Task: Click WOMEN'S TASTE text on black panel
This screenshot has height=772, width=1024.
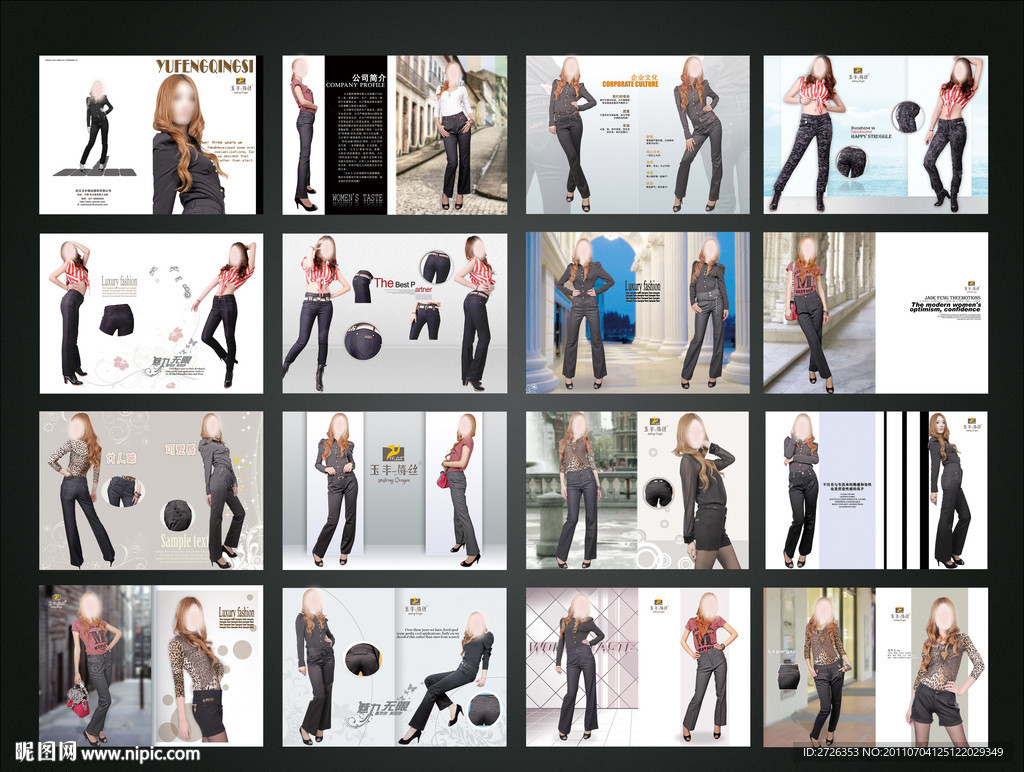Action: coord(357,197)
